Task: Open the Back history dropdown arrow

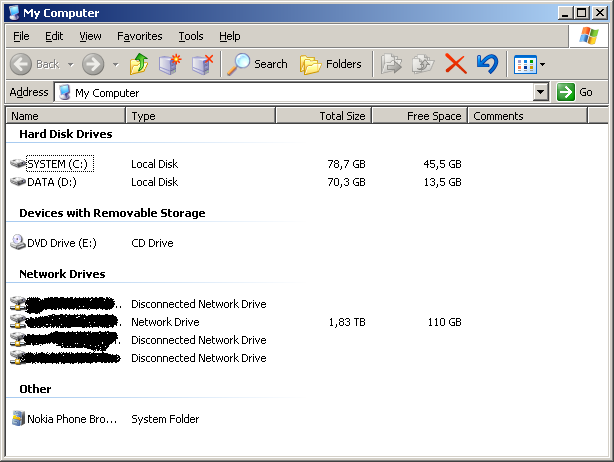Action: pos(70,64)
